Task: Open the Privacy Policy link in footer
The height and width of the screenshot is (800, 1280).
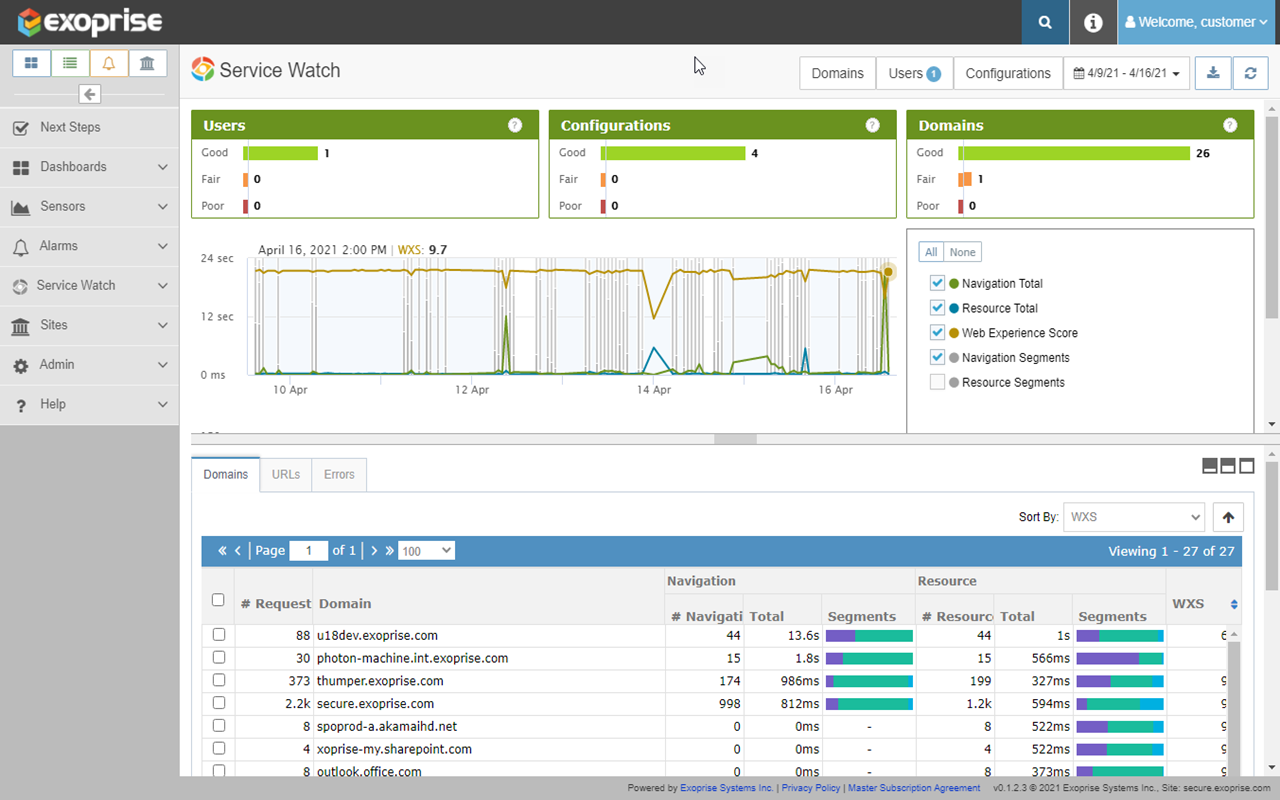Action: coord(810,788)
